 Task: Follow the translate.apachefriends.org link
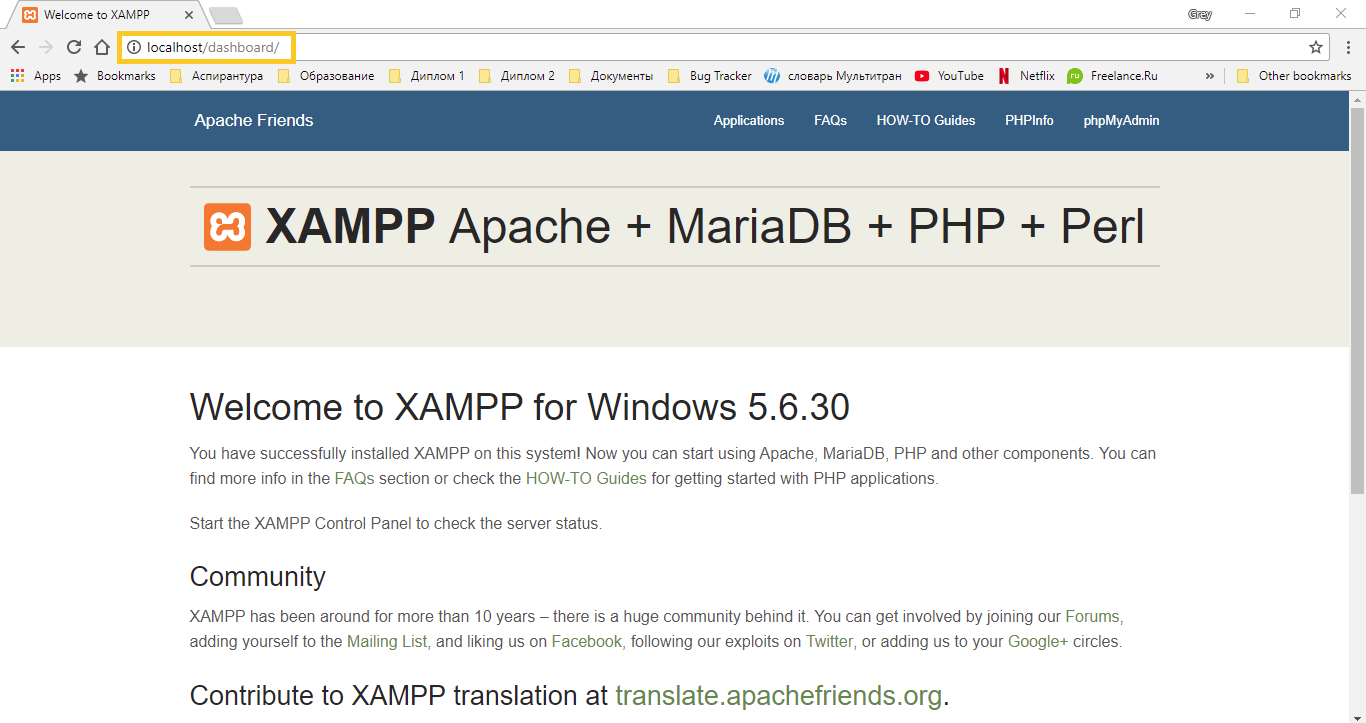pyautogui.click(x=778, y=695)
